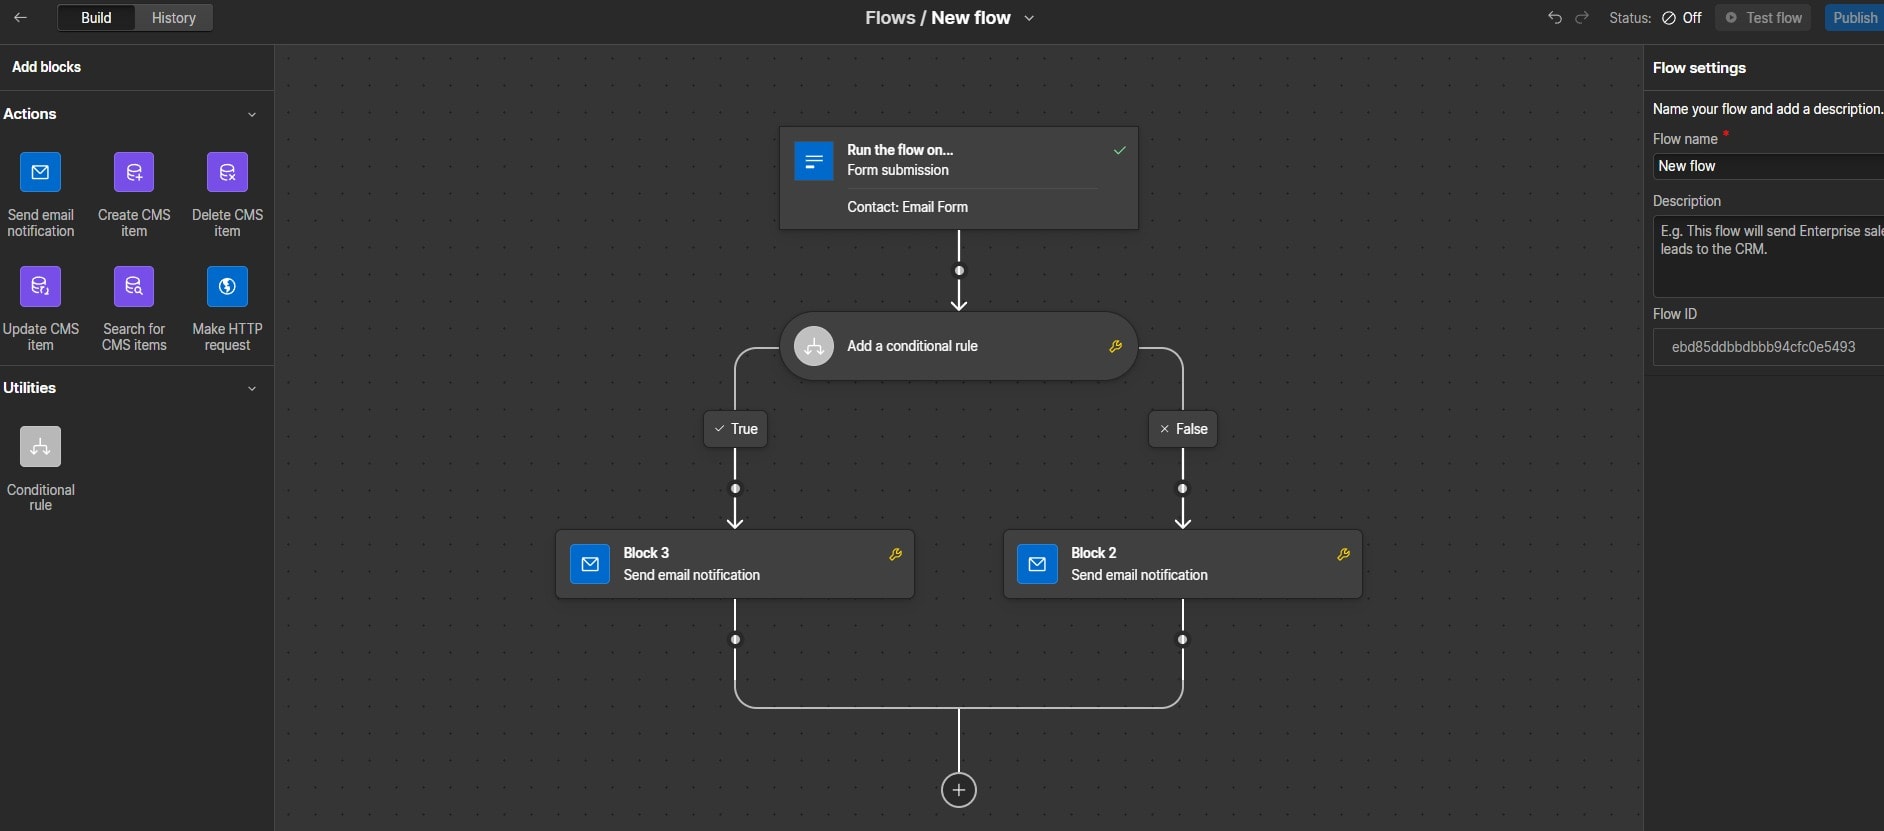Click the Test flow button

[x=1763, y=18]
